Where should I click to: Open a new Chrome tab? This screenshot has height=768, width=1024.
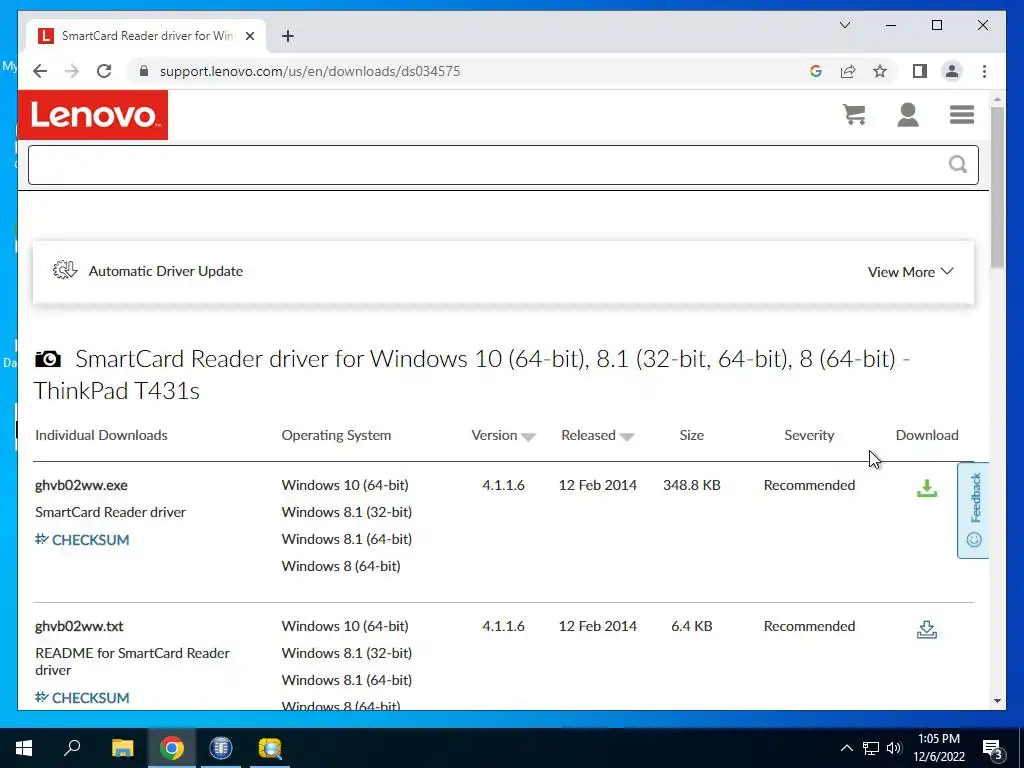(287, 36)
